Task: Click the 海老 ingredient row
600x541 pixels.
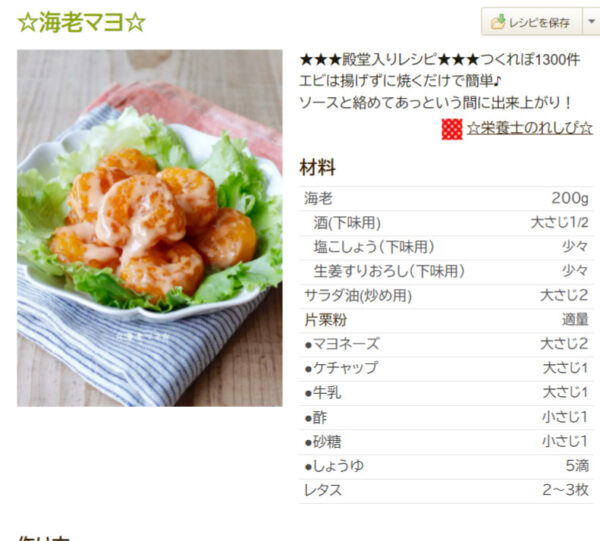Action: 446,199
